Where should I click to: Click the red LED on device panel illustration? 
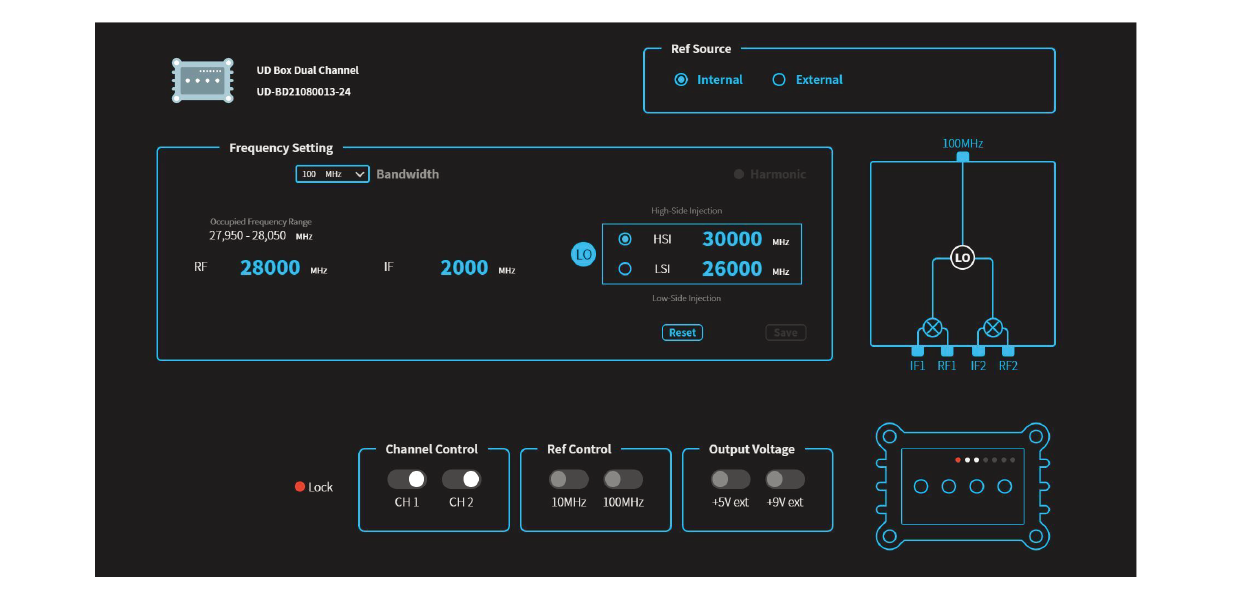coord(958,460)
